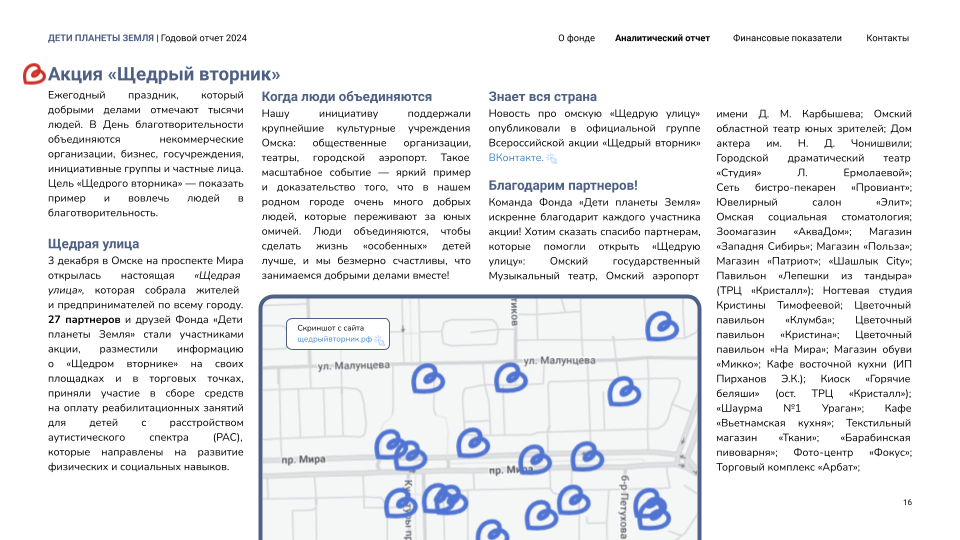Viewport: 960px width, 540px height.
Task: Click the left пр. Мира map label
Action: click(x=304, y=459)
